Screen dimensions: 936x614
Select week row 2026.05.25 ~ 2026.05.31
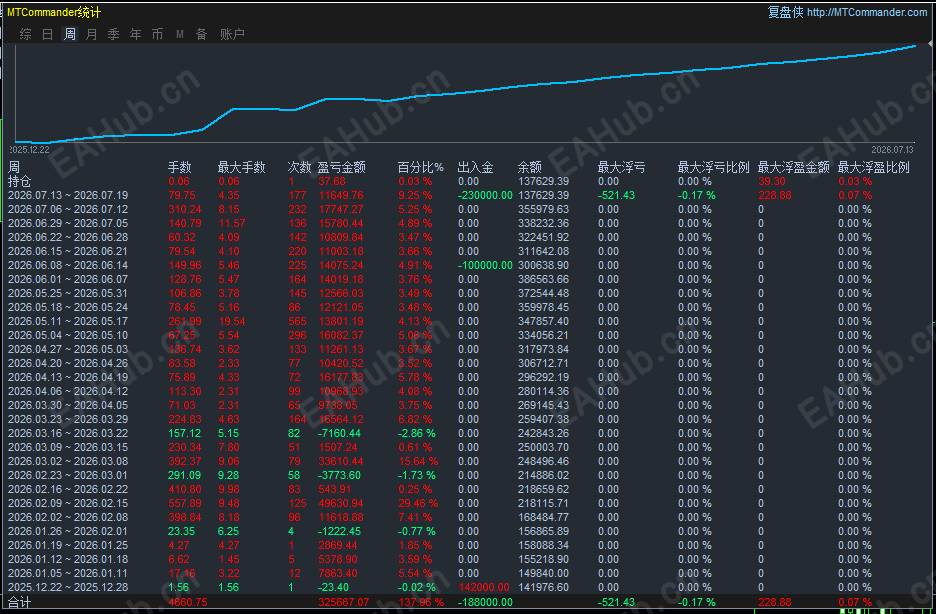(x=68, y=294)
